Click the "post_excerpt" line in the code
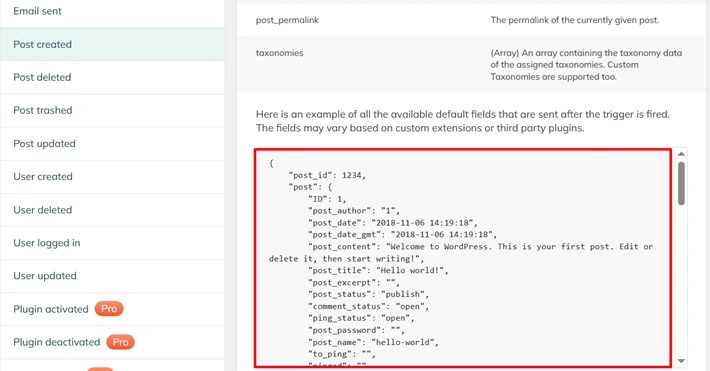The image size is (710, 371). (x=354, y=283)
